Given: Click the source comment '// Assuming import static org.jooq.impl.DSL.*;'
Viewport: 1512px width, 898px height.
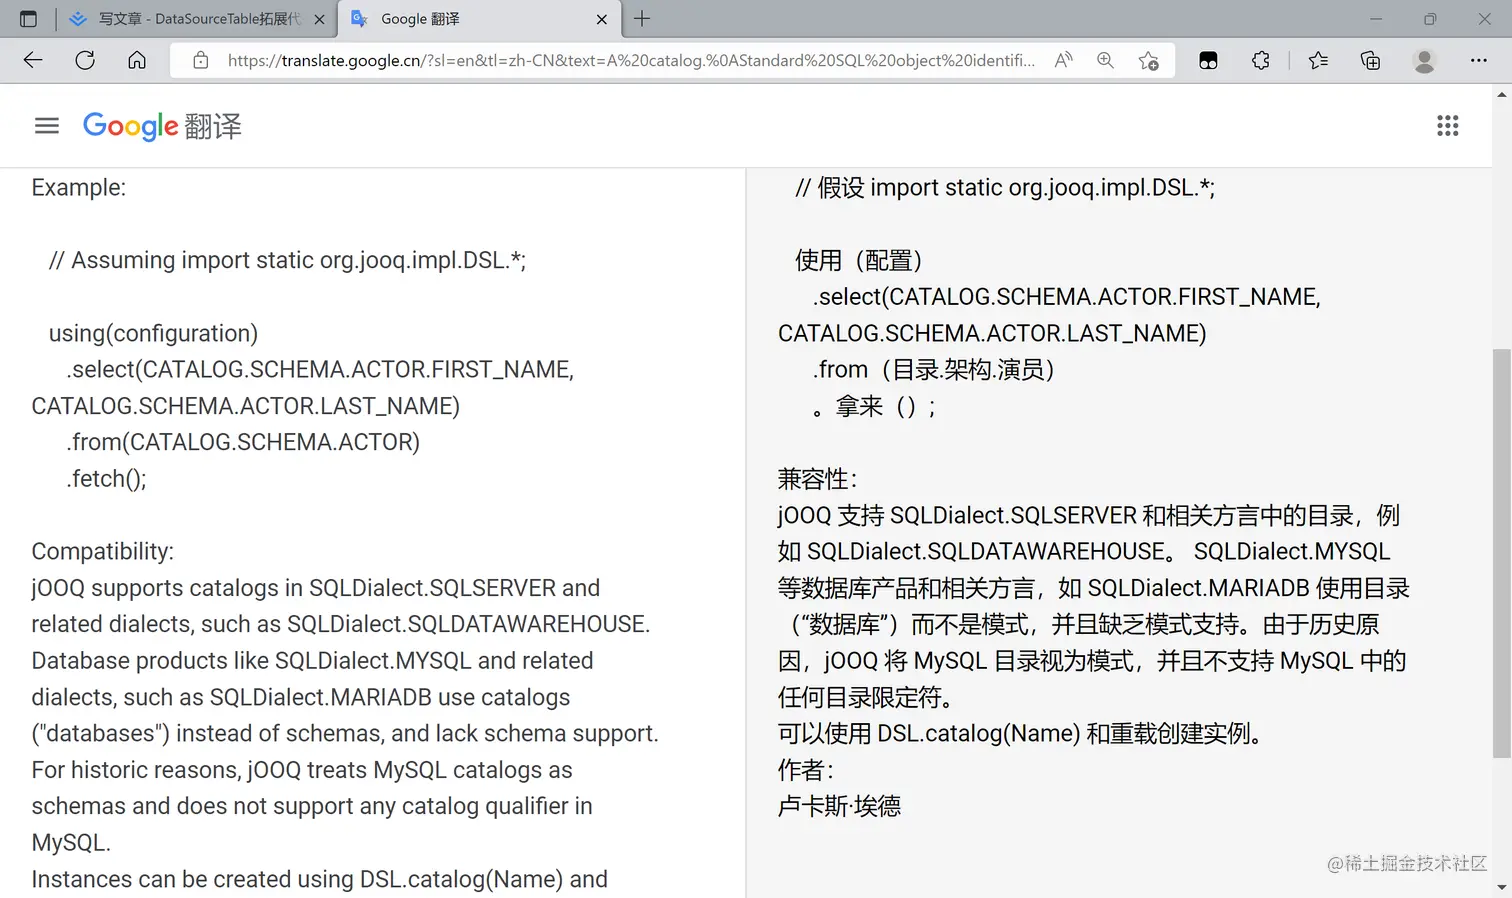Looking at the screenshot, I should click(287, 261).
